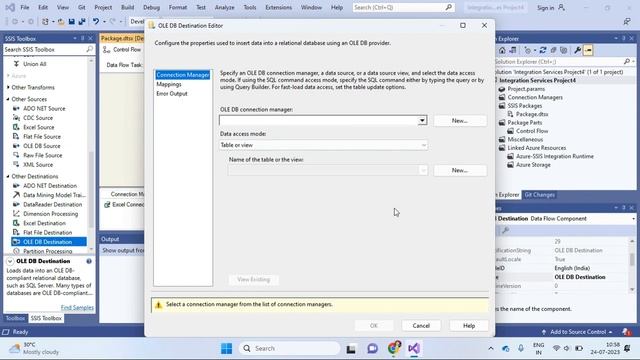This screenshot has width=640, height=360.
Task: Select Project.params in Solution Explorer
Action: 526,89
